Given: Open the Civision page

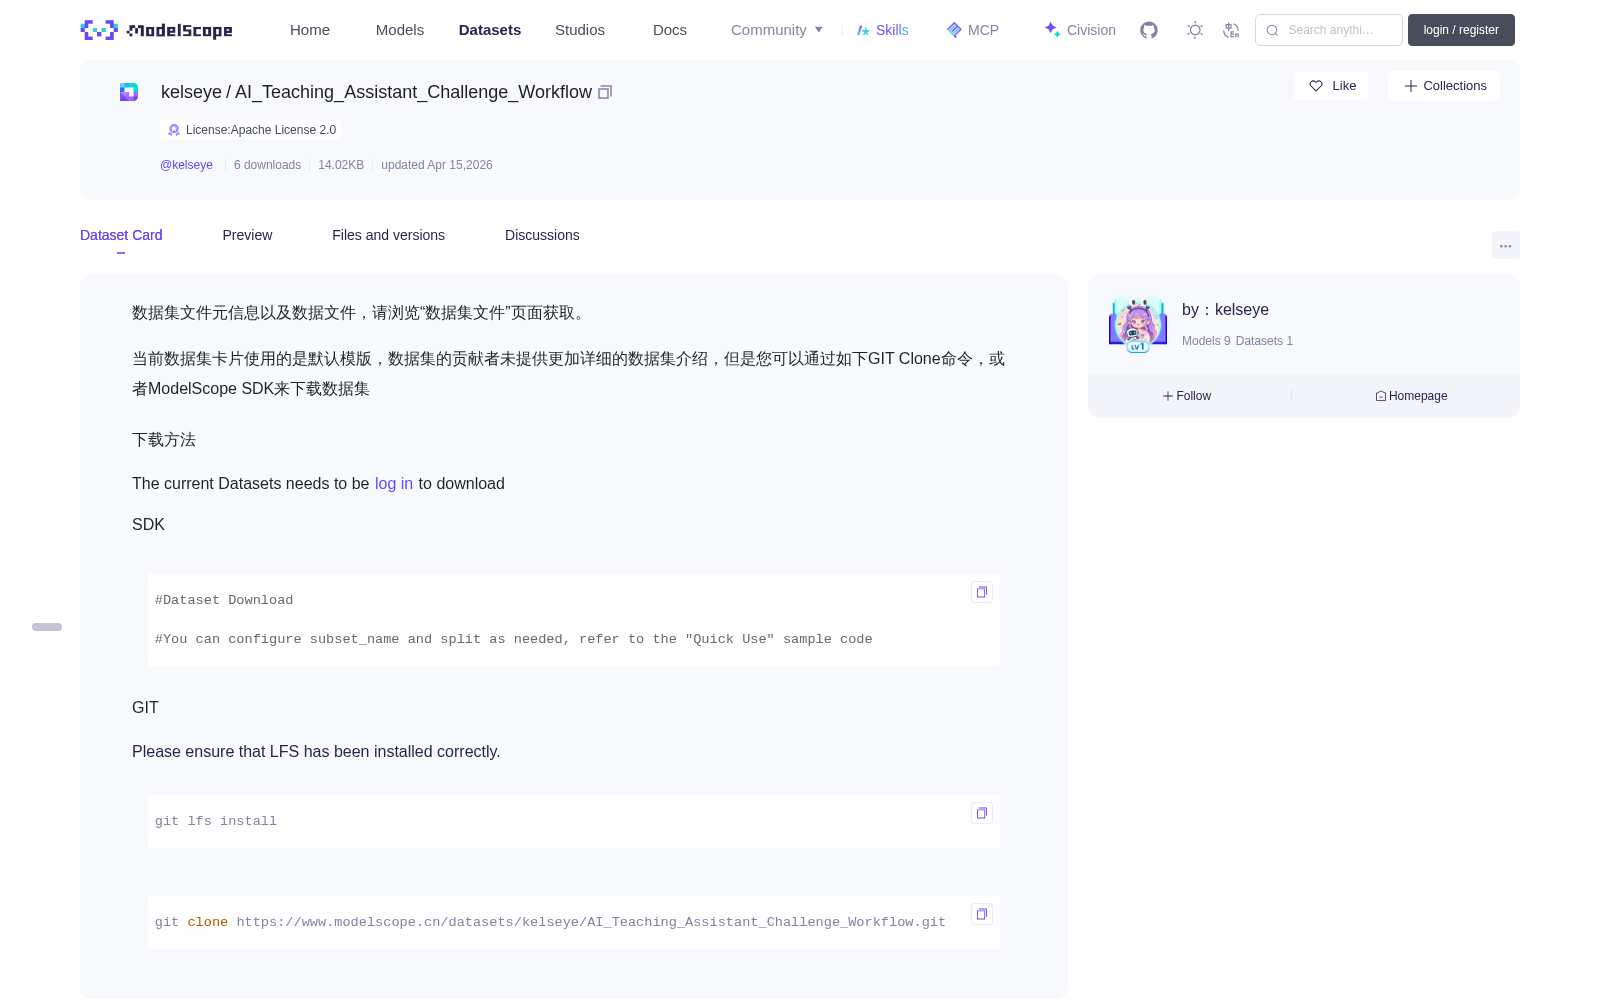Looking at the screenshot, I should click(x=1080, y=30).
